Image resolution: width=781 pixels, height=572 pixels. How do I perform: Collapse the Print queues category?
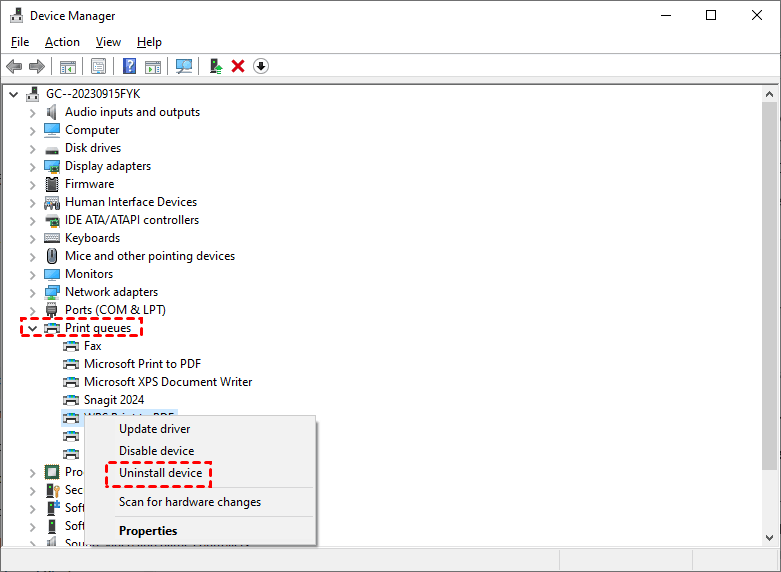pos(32,328)
